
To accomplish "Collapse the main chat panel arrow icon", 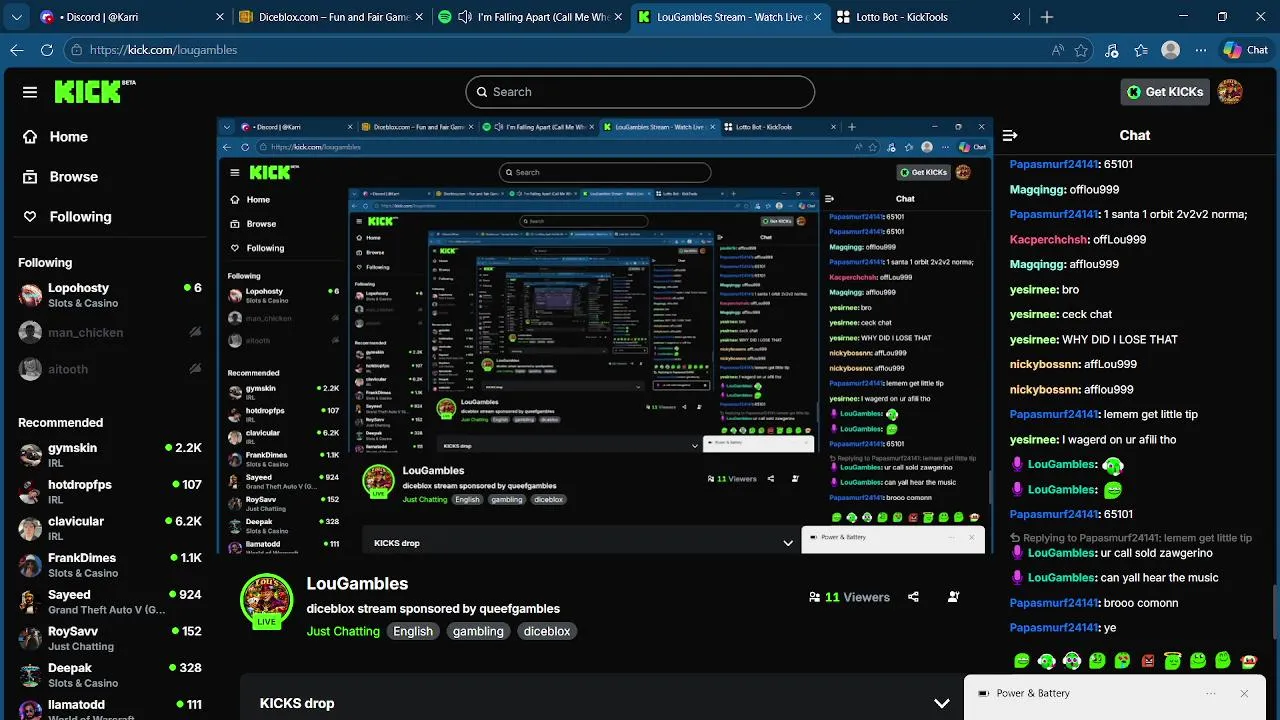I will pyautogui.click(x=1010, y=135).
